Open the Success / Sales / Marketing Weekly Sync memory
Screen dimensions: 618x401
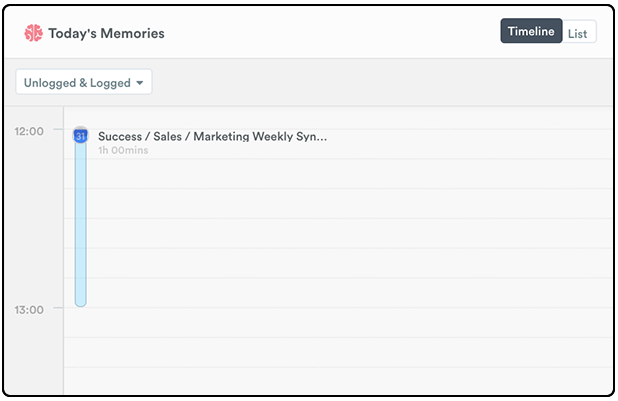(x=212, y=136)
